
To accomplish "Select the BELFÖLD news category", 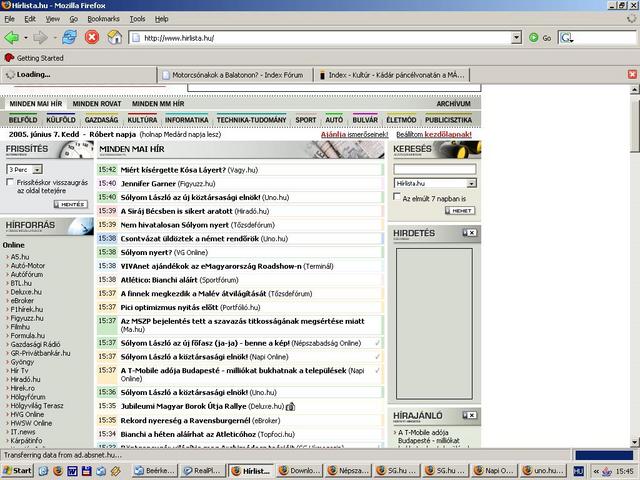I will 23,120.
